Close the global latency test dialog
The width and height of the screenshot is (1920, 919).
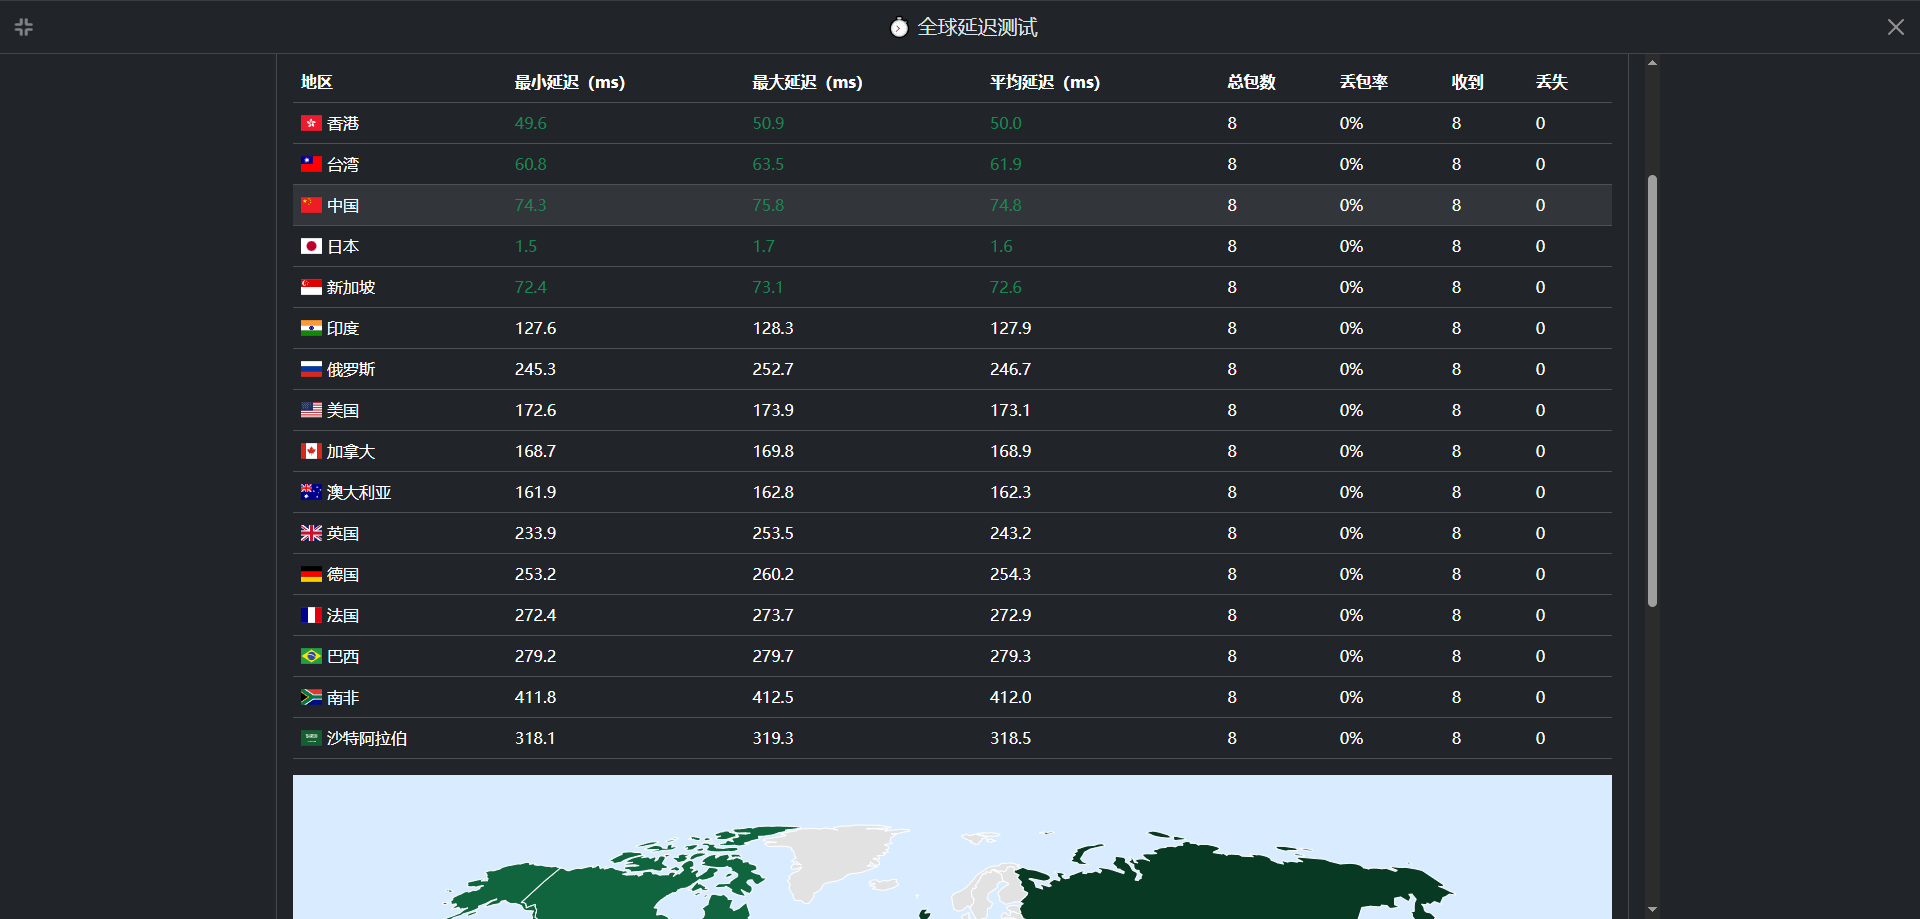point(1895,27)
